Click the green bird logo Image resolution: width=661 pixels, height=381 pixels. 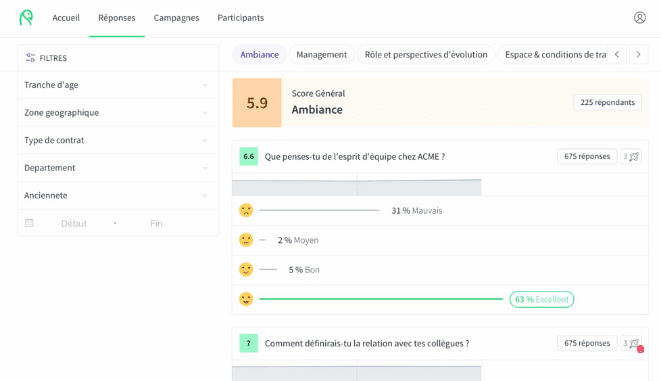[x=26, y=18]
